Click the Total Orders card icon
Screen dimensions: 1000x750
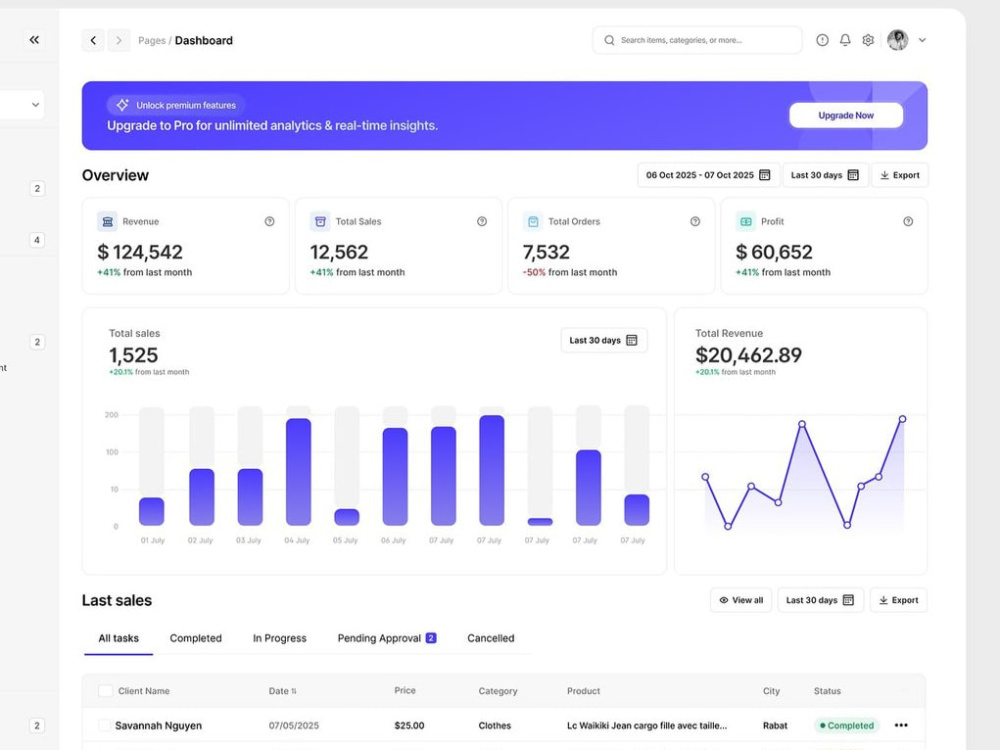click(533, 221)
